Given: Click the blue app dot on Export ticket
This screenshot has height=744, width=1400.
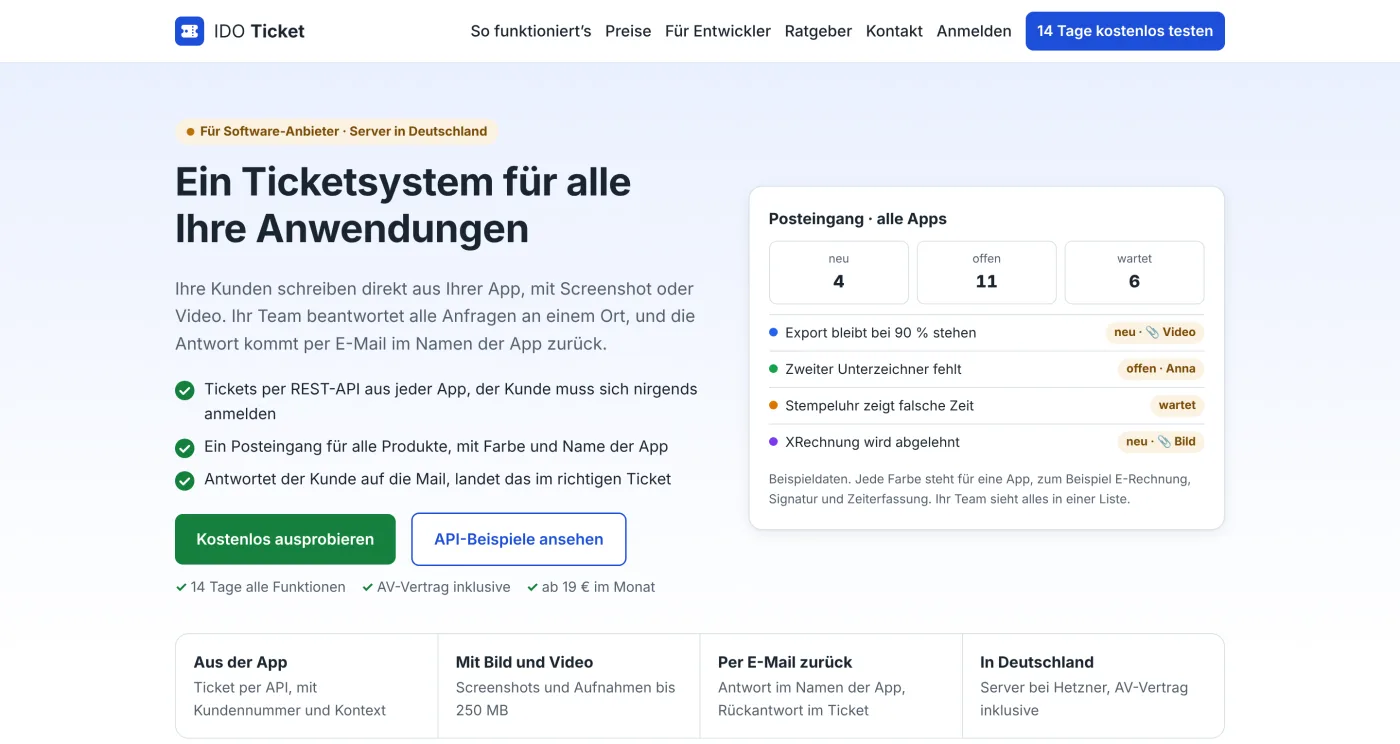Looking at the screenshot, I should coord(773,332).
